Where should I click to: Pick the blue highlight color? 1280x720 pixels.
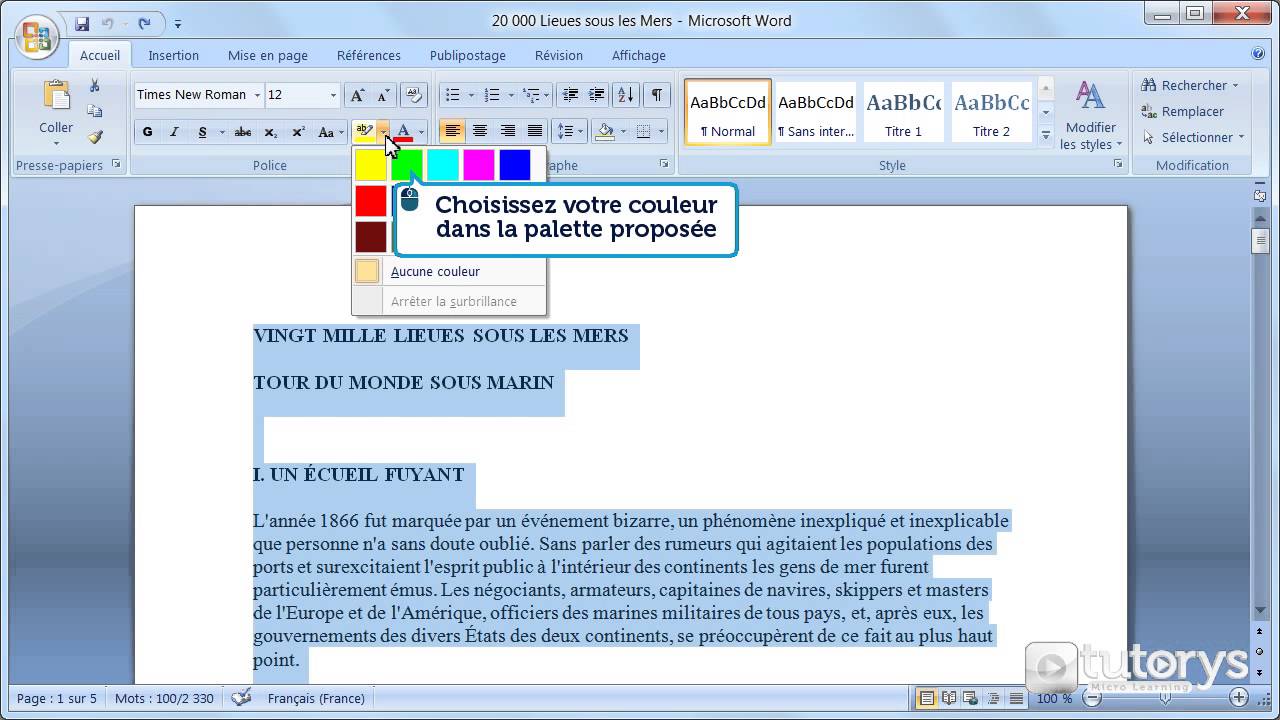pyautogui.click(x=515, y=165)
